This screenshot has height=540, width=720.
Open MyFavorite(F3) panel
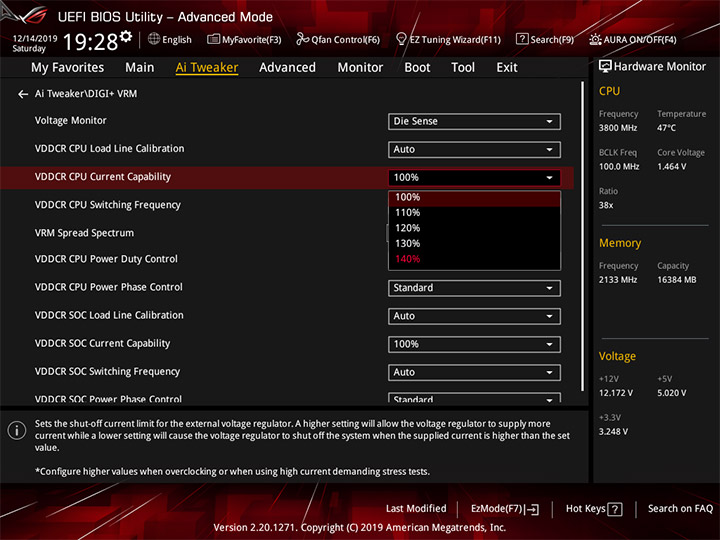244,39
